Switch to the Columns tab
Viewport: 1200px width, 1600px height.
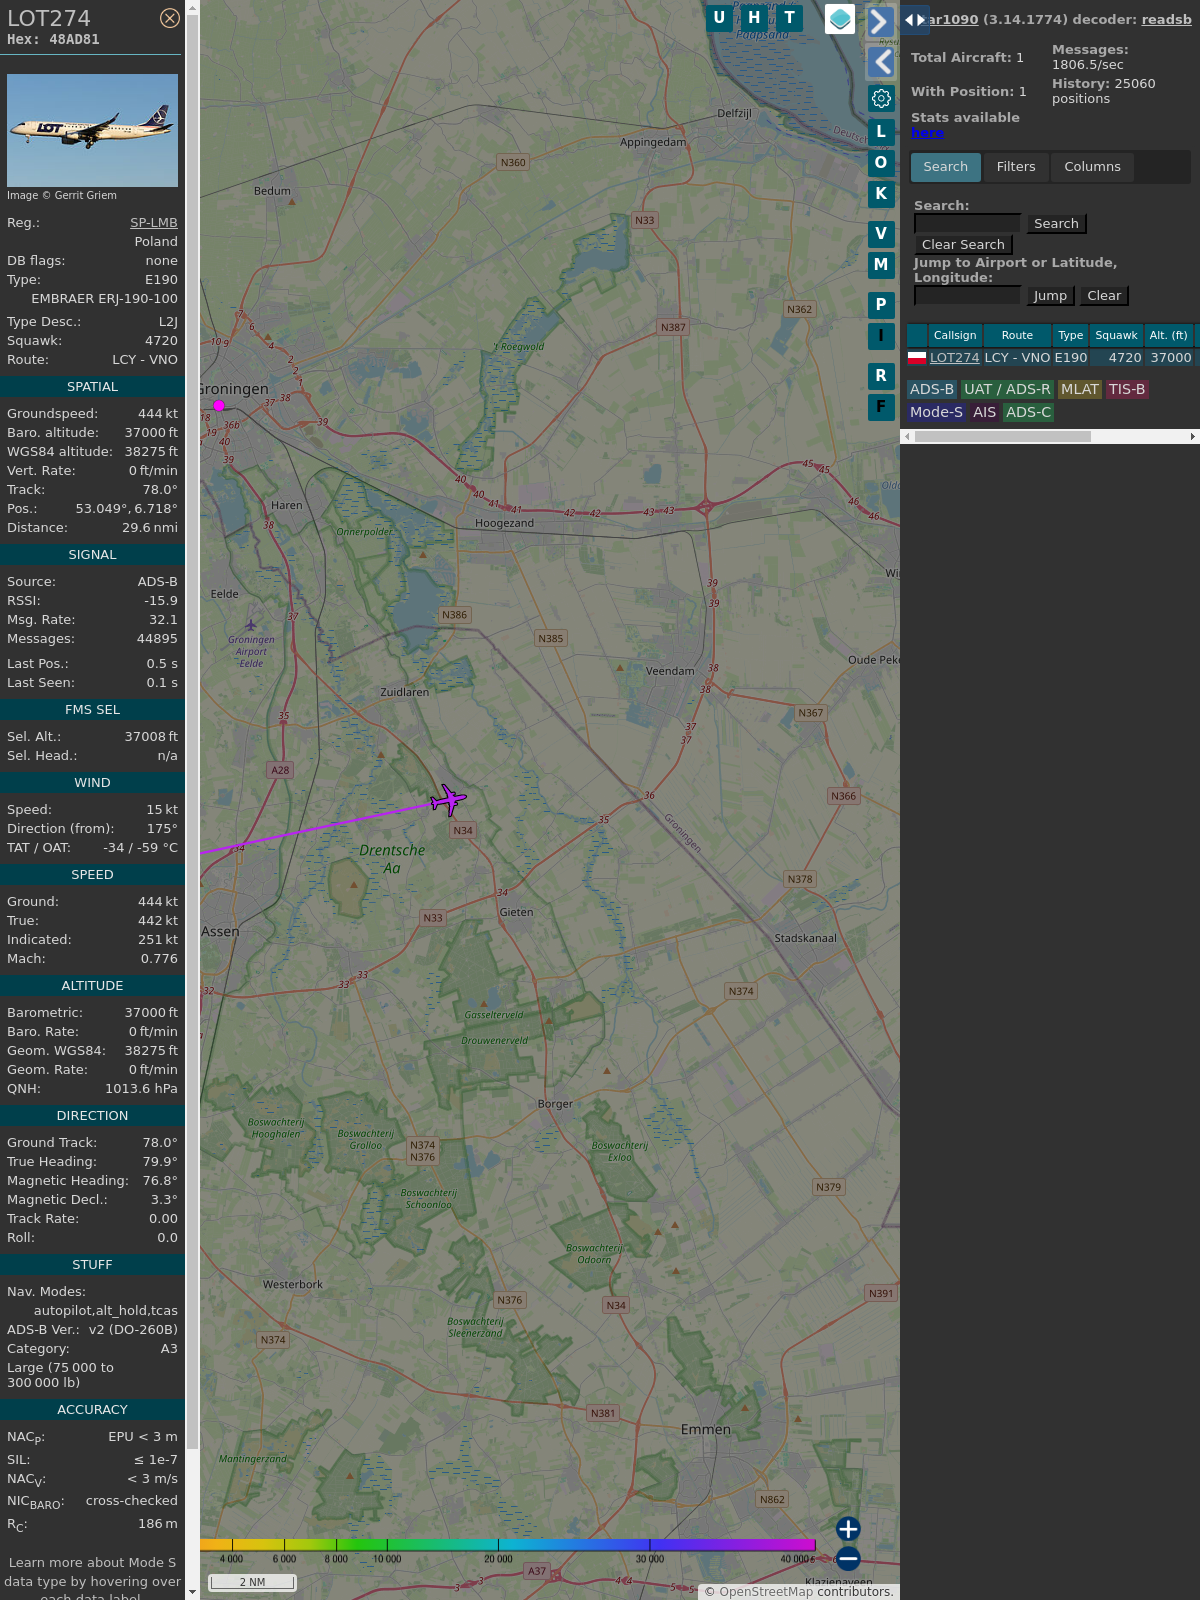pos(1092,167)
